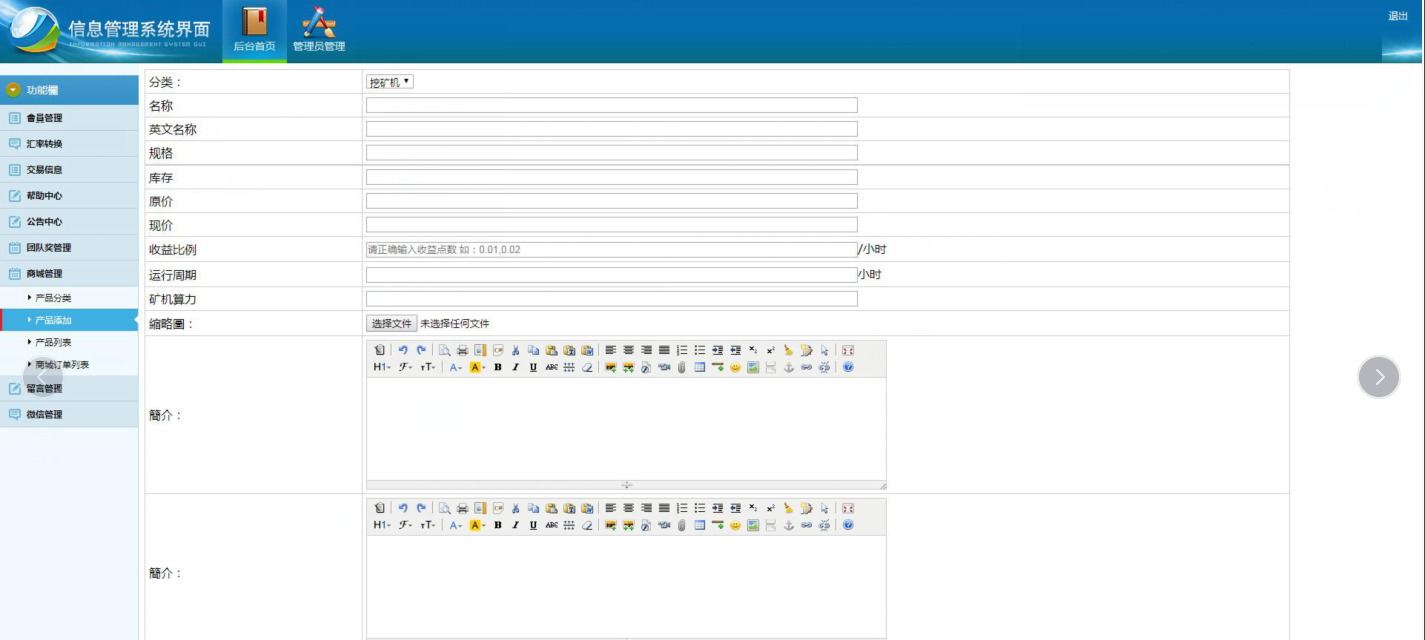This screenshot has width=1425, height=640.
Task: Open 微信管理 in the sidebar
Action: tap(69, 414)
